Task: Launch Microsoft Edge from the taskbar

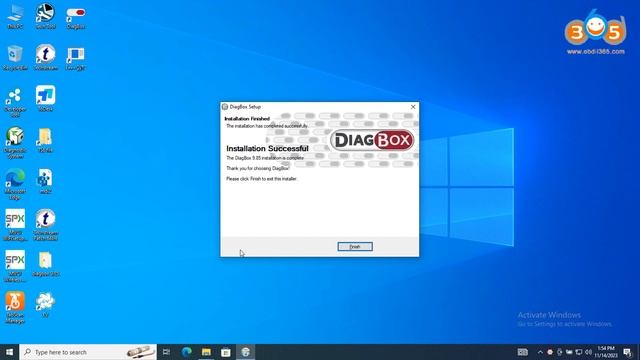Action: [x=187, y=352]
